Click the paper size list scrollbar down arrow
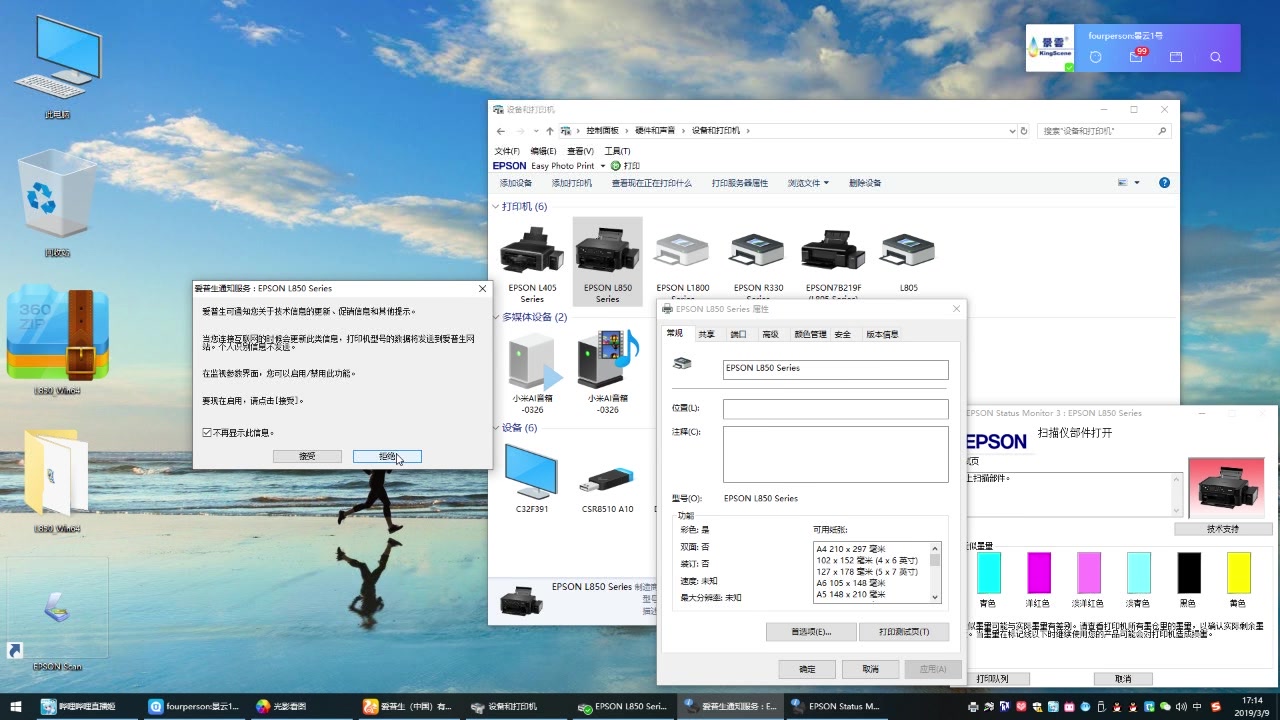This screenshot has height=720, width=1280. 936,597
